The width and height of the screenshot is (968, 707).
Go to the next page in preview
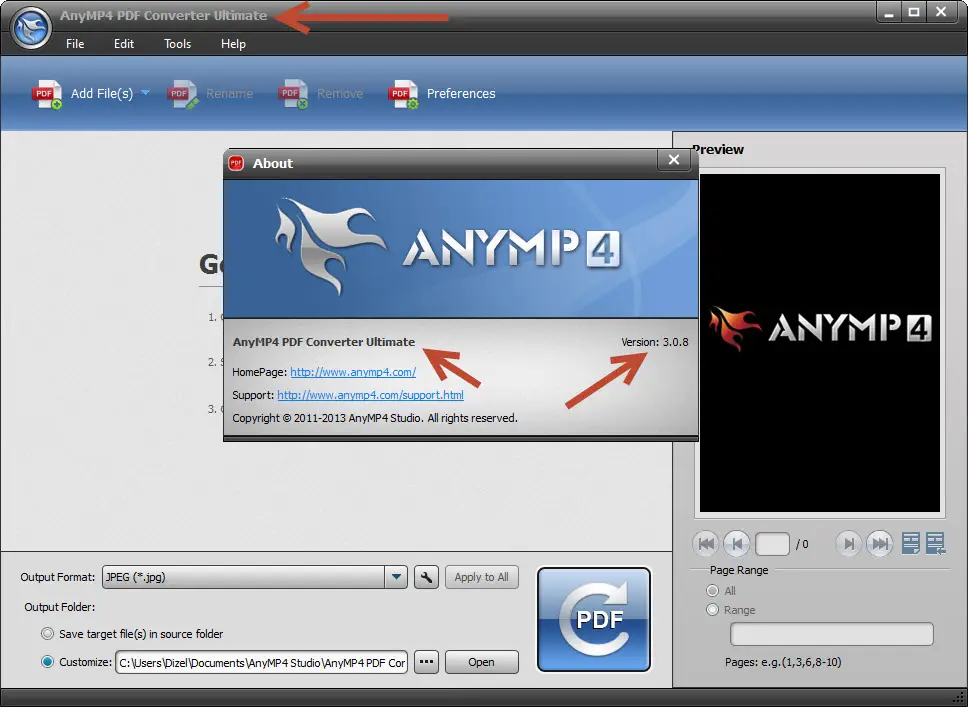tap(849, 544)
